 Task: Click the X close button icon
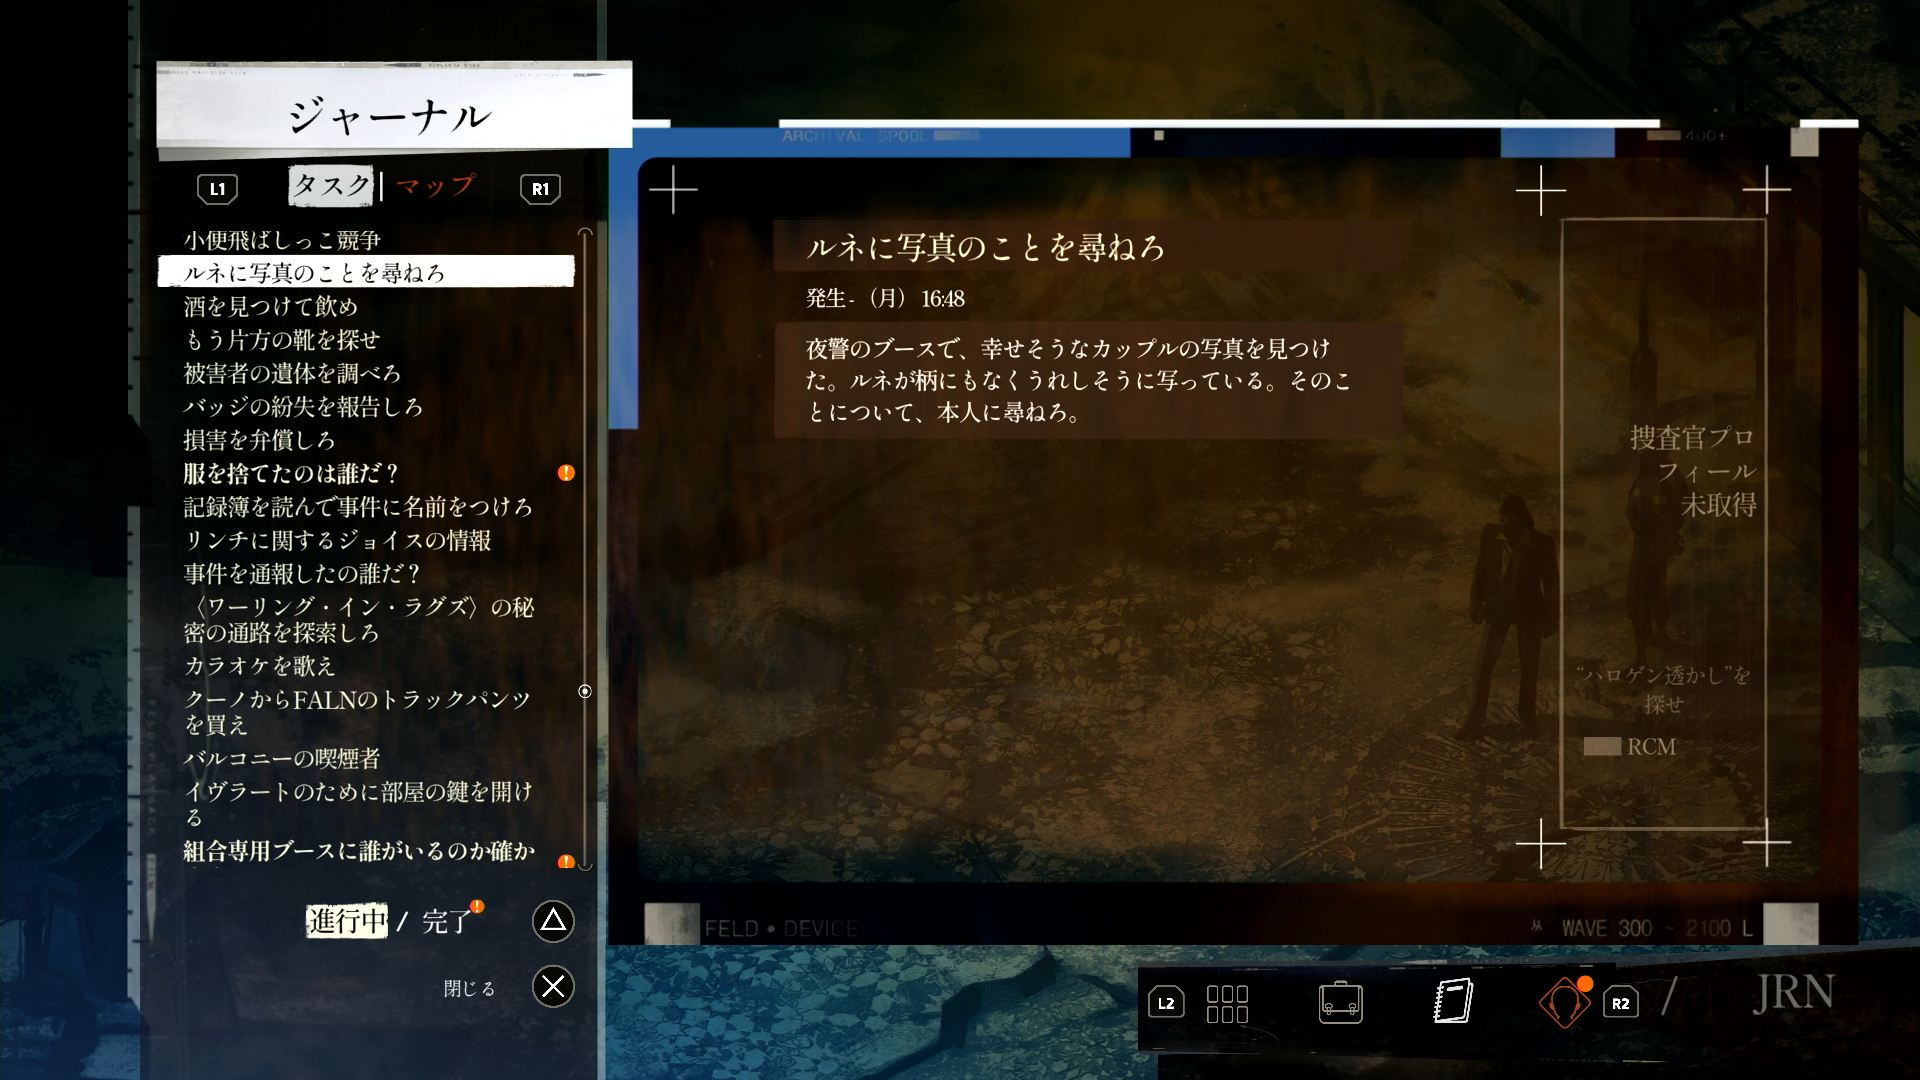[553, 987]
